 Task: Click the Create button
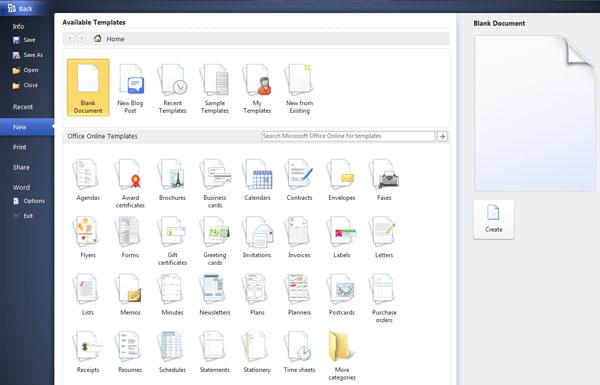(494, 220)
